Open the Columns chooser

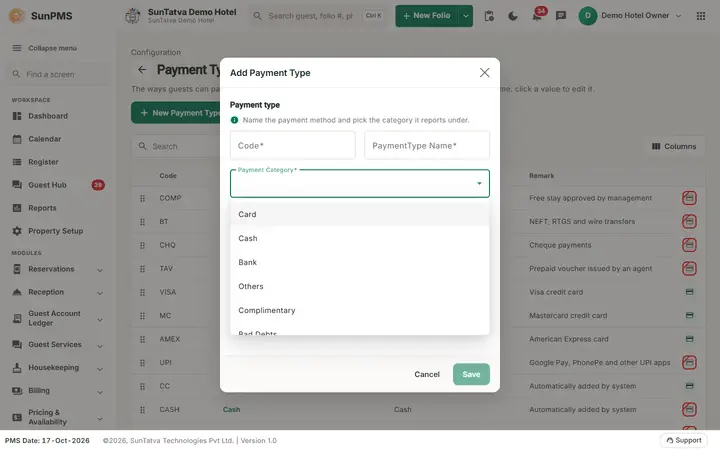[674, 146]
